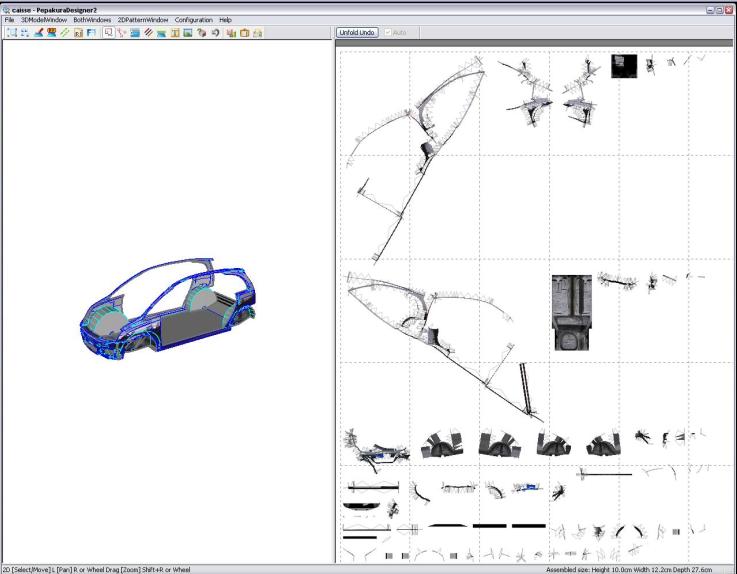The image size is (737, 574).
Task: Click the yellow open-box toolbar icon
Action: [244, 32]
